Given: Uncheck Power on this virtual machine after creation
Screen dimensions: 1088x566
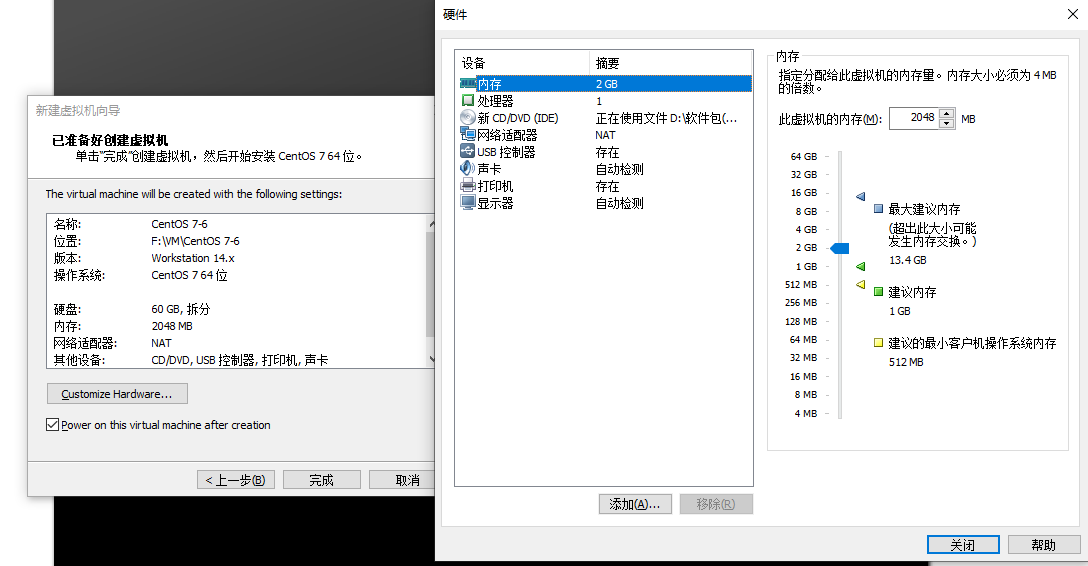Looking at the screenshot, I should 52,424.
